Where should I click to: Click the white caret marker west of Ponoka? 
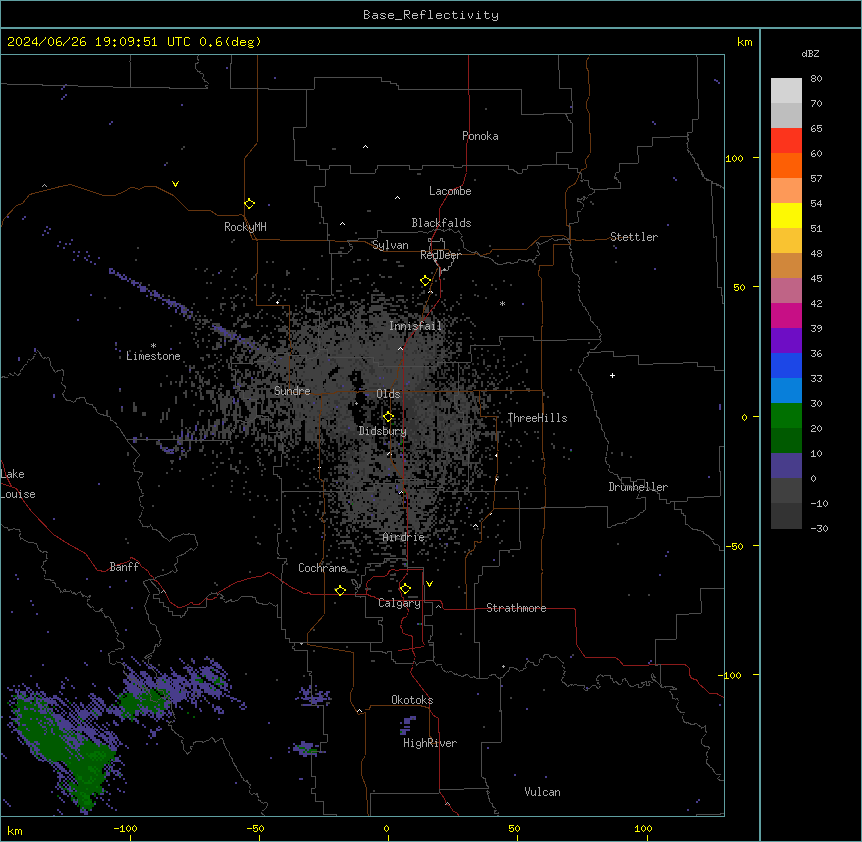365,147
